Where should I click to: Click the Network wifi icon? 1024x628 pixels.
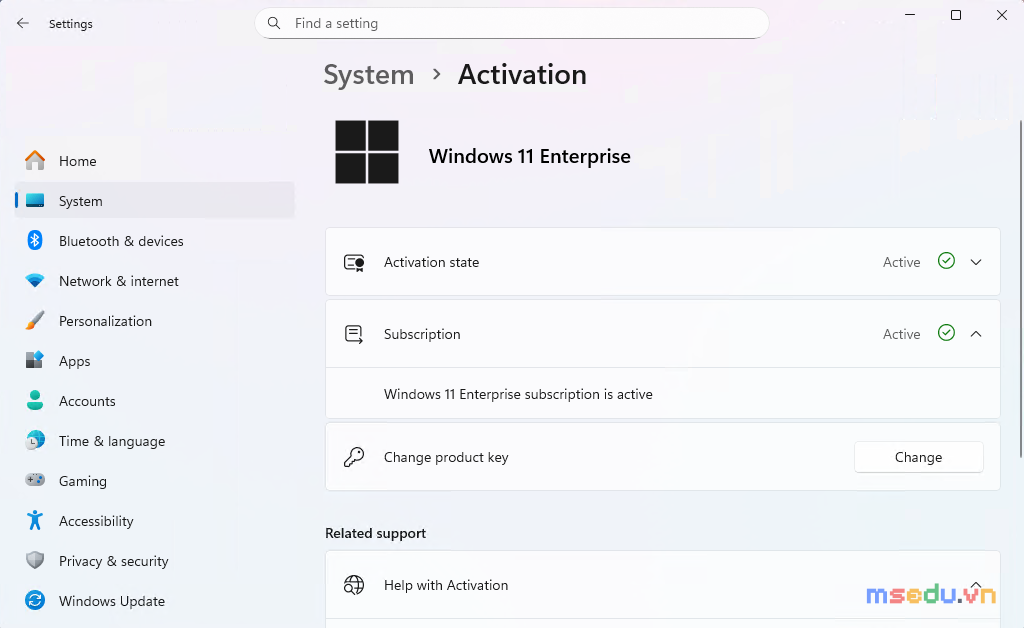click(x=35, y=281)
